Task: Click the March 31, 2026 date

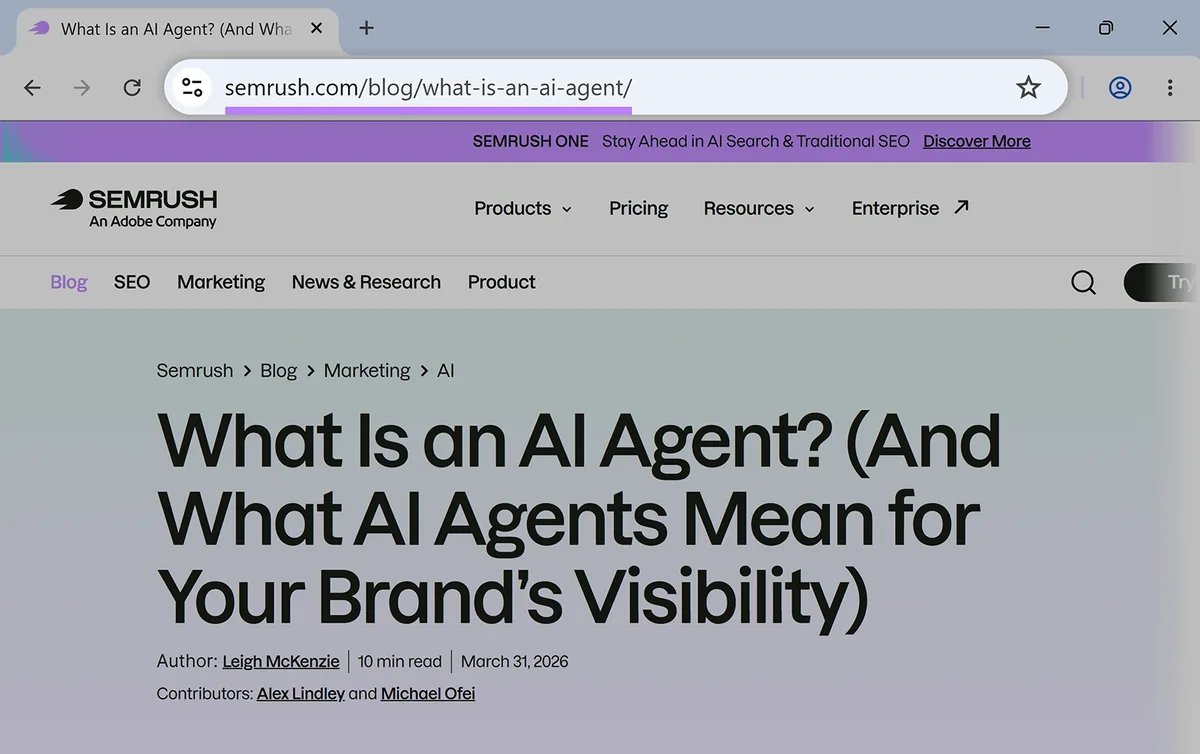Action: (515, 661)
